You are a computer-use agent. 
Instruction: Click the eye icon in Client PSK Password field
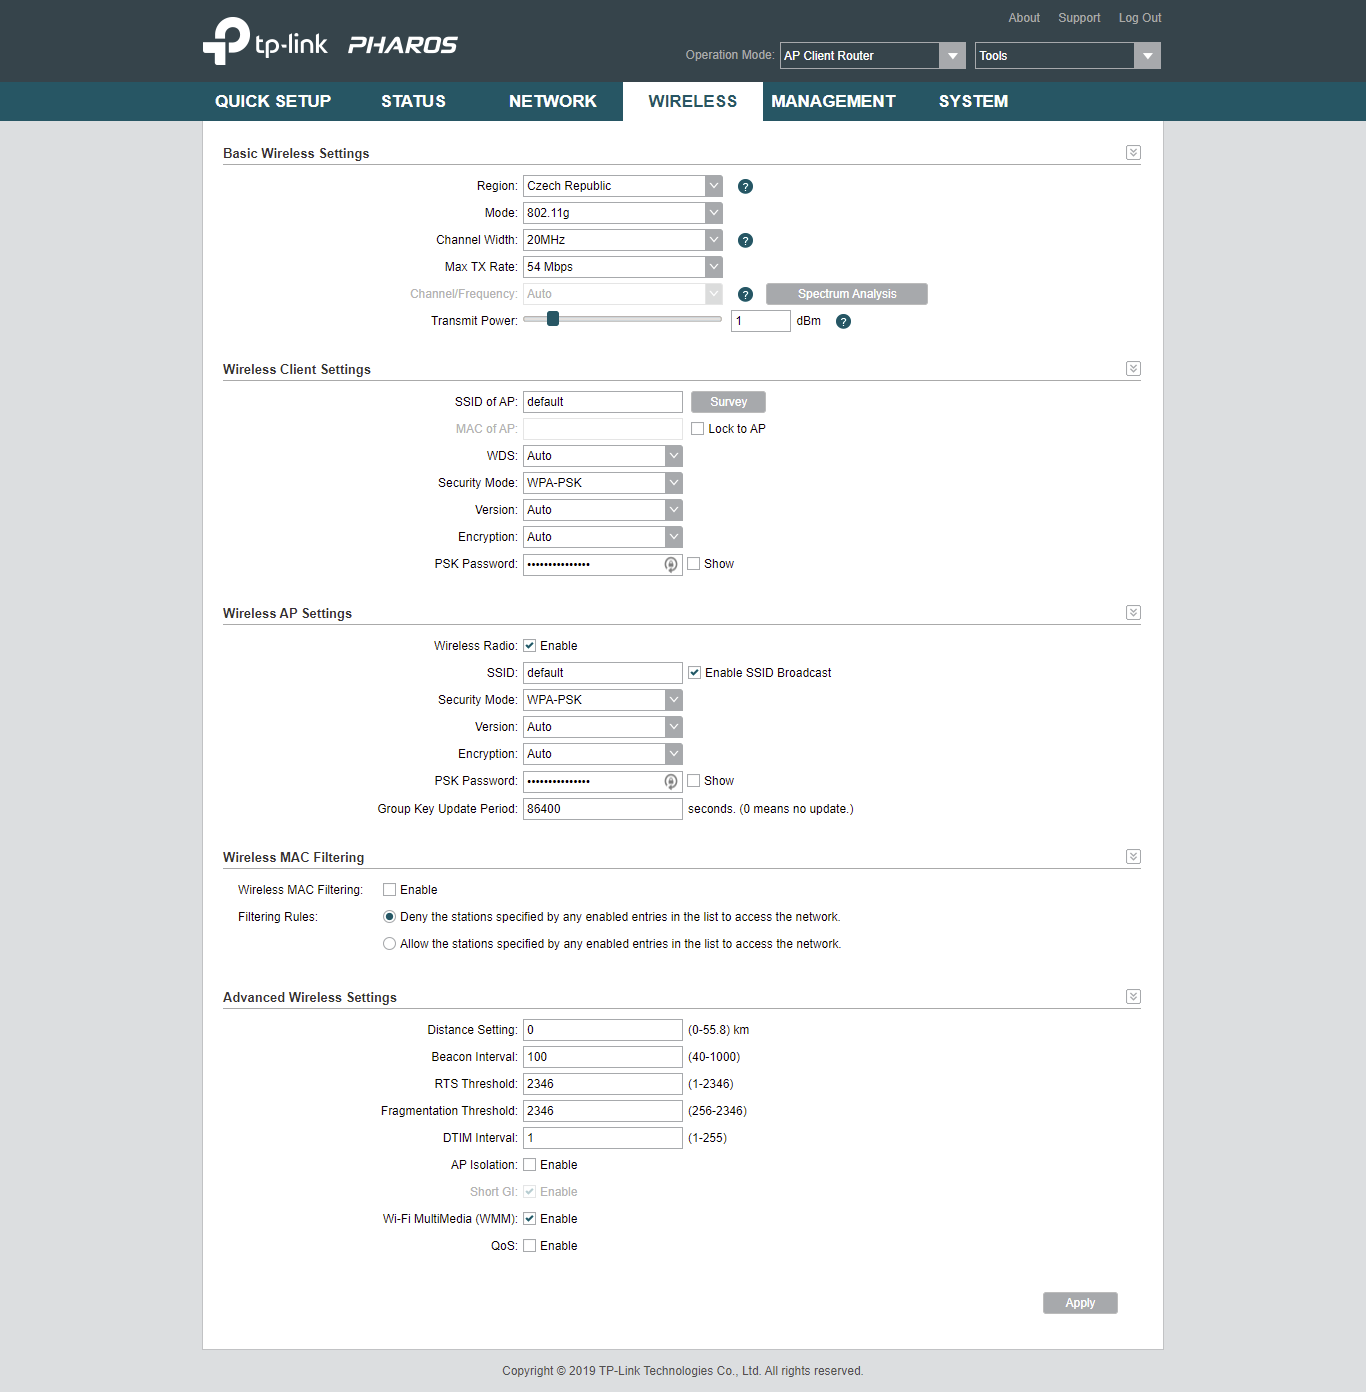[671, 565]
